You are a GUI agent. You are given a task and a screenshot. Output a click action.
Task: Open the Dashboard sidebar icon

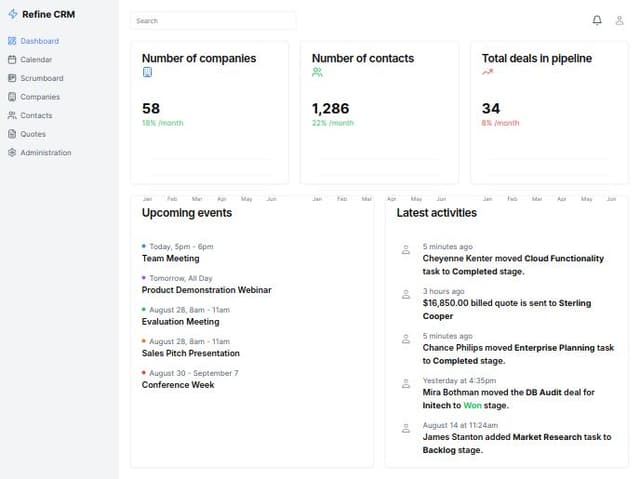click(12, 41)
